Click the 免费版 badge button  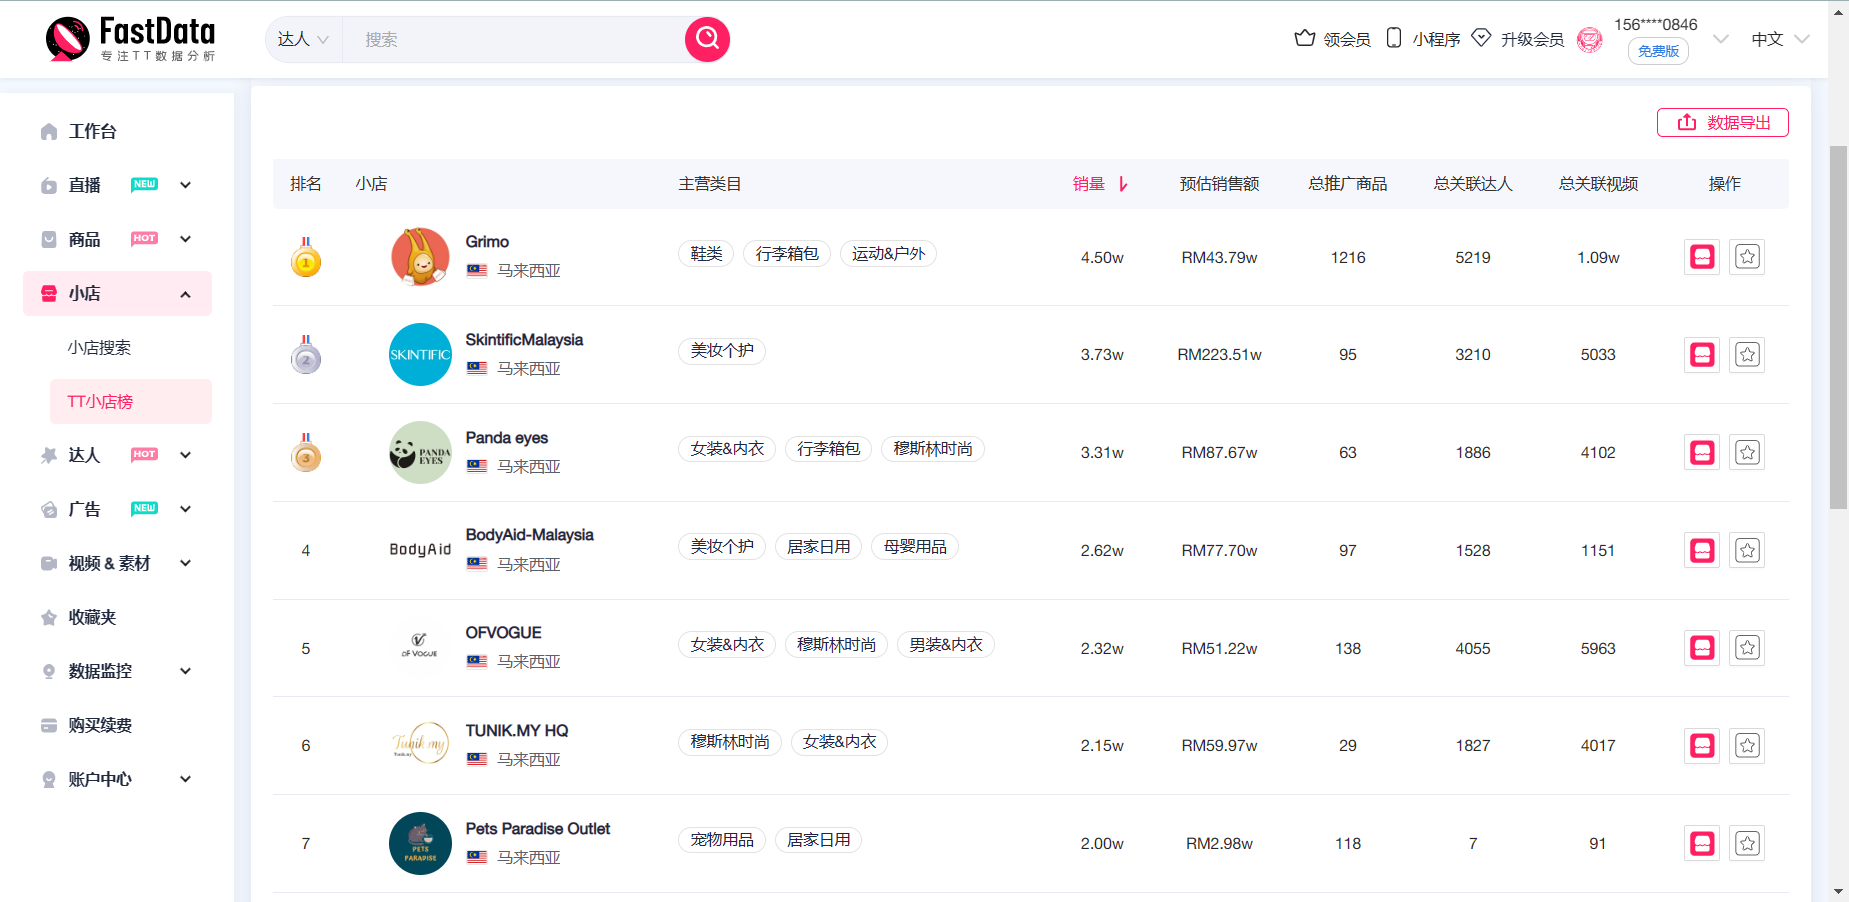pyautogui.click(x=1658, y=51)
